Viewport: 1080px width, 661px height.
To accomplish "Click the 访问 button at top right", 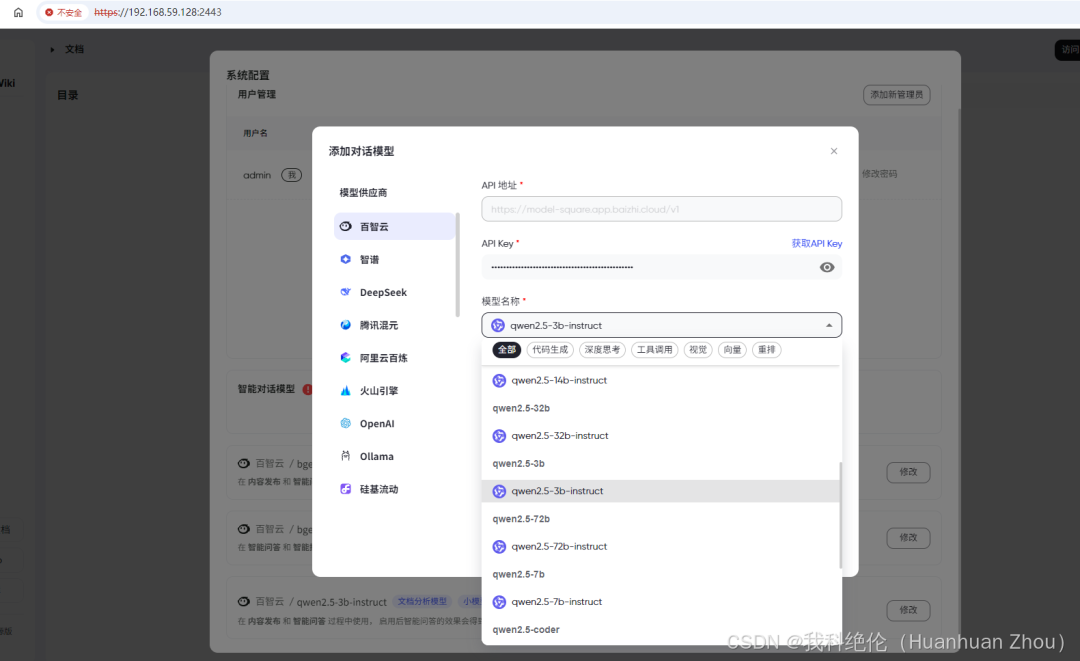I will point(1068,50).
